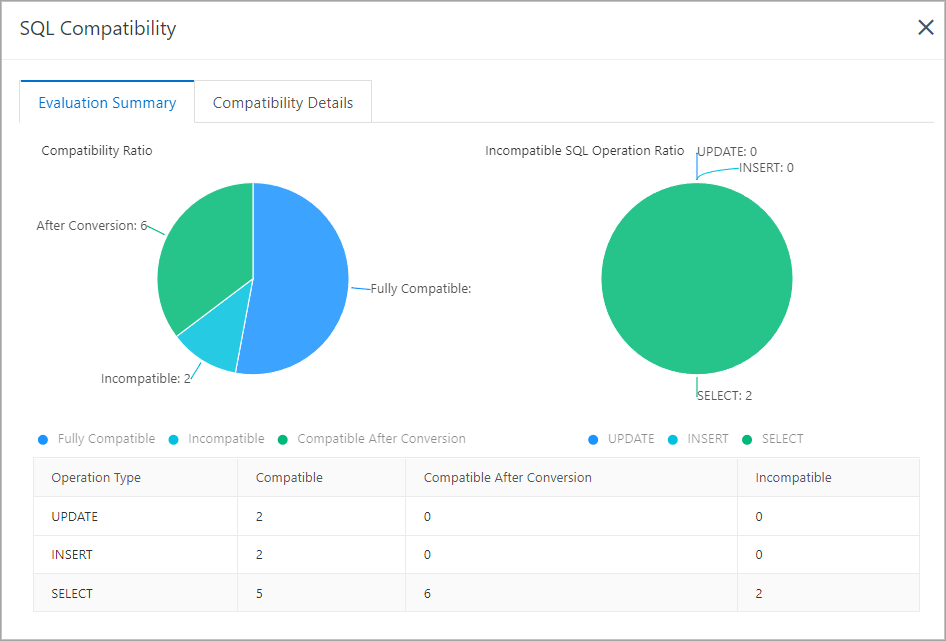
Task: Toggle the INSERT legend marker
Action: 673,439
